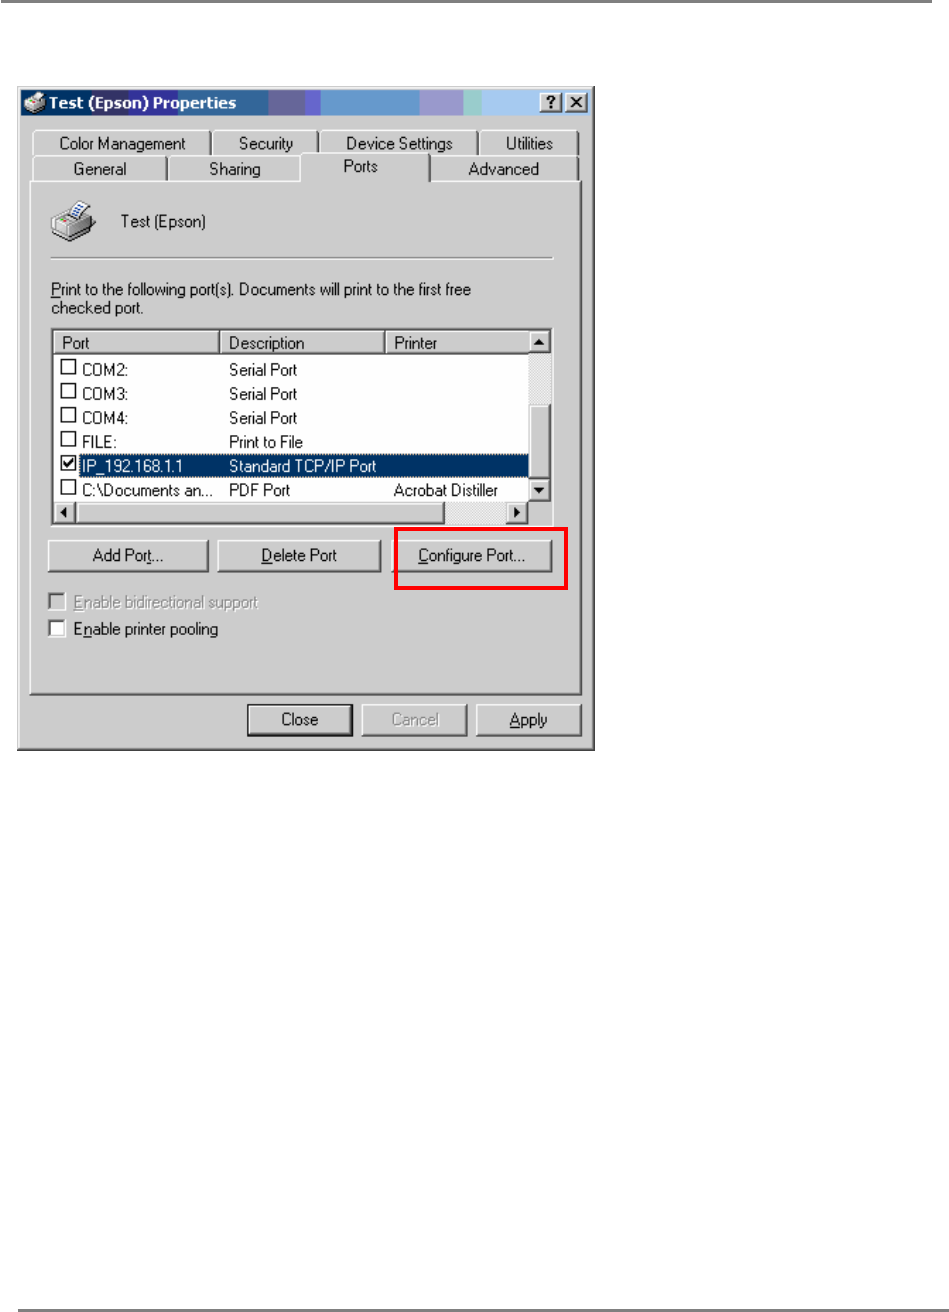Enable printer pooling checkbox
The image size is (949, 1312).
pyautogui.click(x=58, y=629)
